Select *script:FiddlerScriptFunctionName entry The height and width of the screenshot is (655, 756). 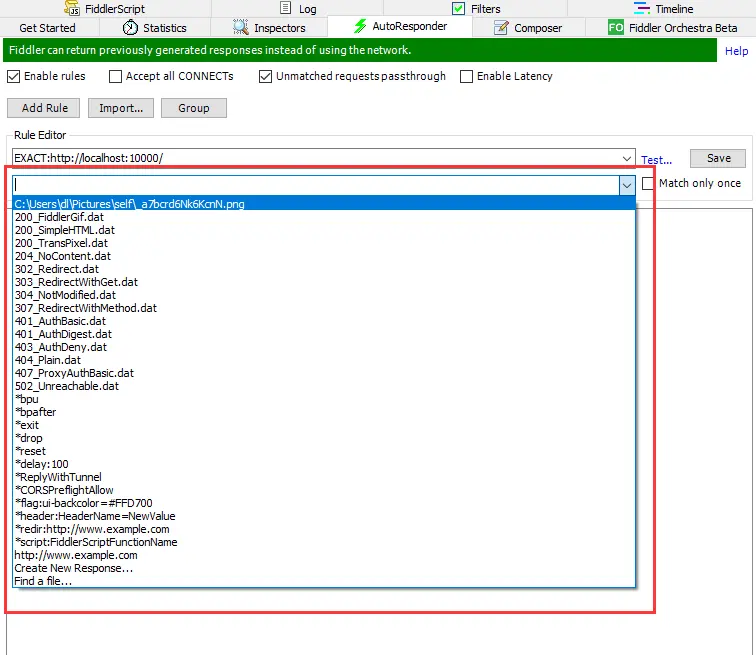pos(324,542)
